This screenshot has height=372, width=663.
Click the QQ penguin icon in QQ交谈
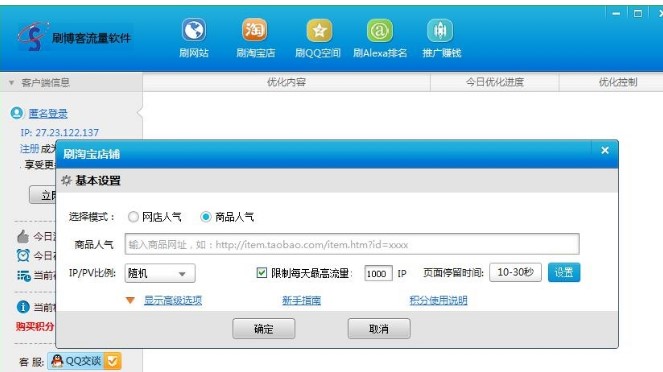[57, 361]
